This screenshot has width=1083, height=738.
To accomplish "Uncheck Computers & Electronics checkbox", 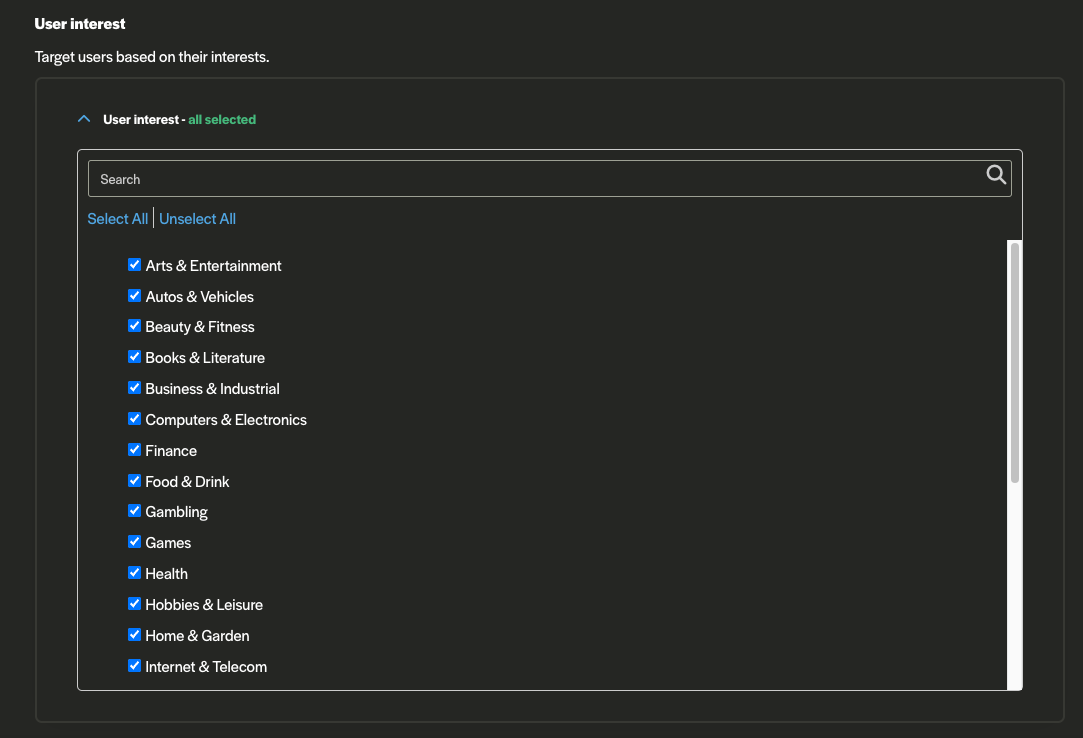I will (134, 419).
